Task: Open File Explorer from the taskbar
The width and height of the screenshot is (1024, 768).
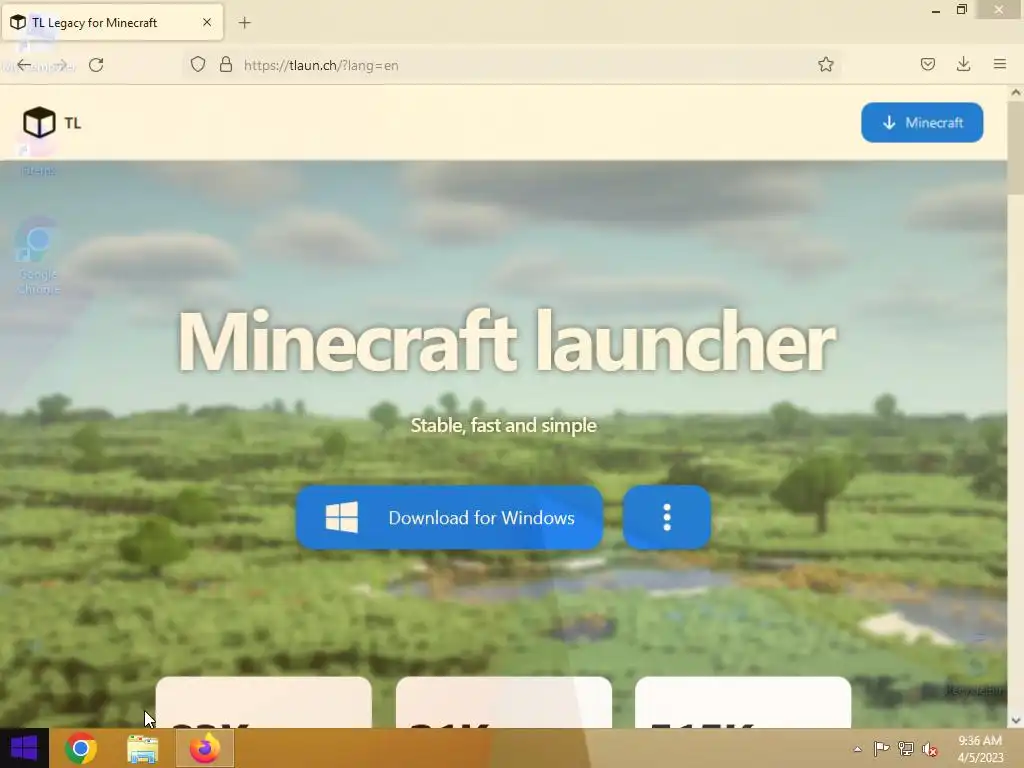Action: pos(142,748)
